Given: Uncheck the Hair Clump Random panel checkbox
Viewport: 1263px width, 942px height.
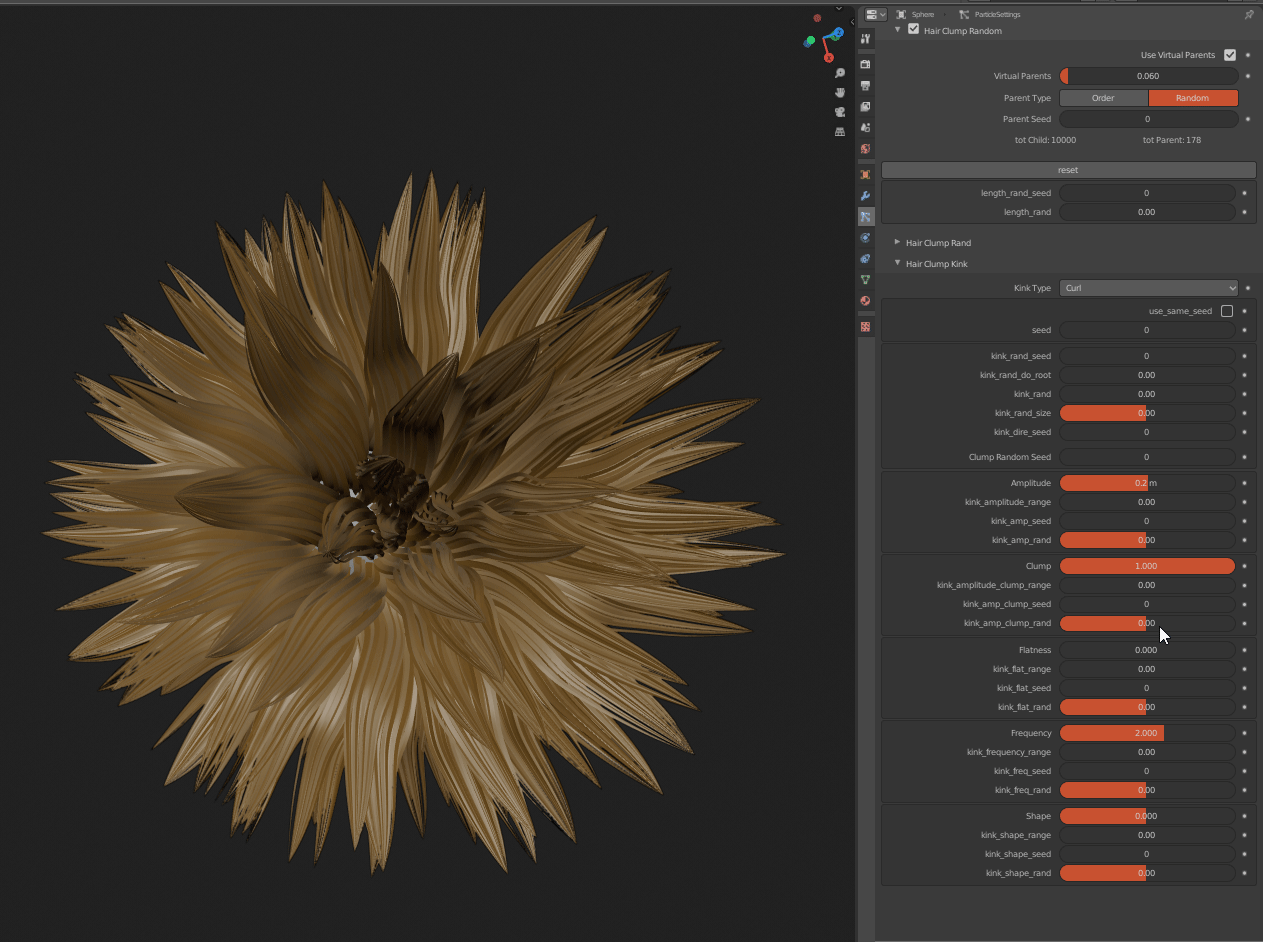Looking at the screenshot, I should (x=913, y=30).
